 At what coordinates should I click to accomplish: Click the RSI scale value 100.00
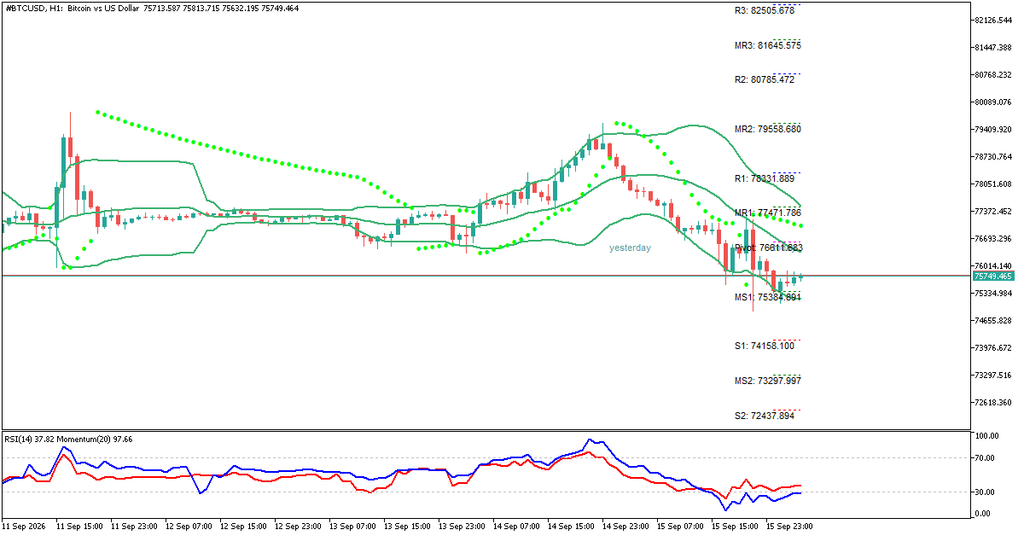click(986, 436)
